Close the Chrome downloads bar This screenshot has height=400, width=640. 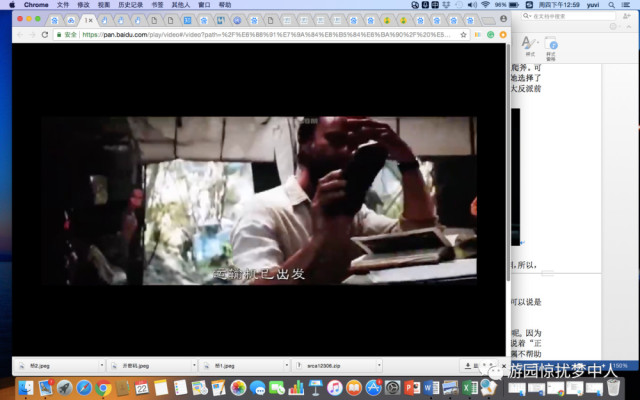coord(504,366)
